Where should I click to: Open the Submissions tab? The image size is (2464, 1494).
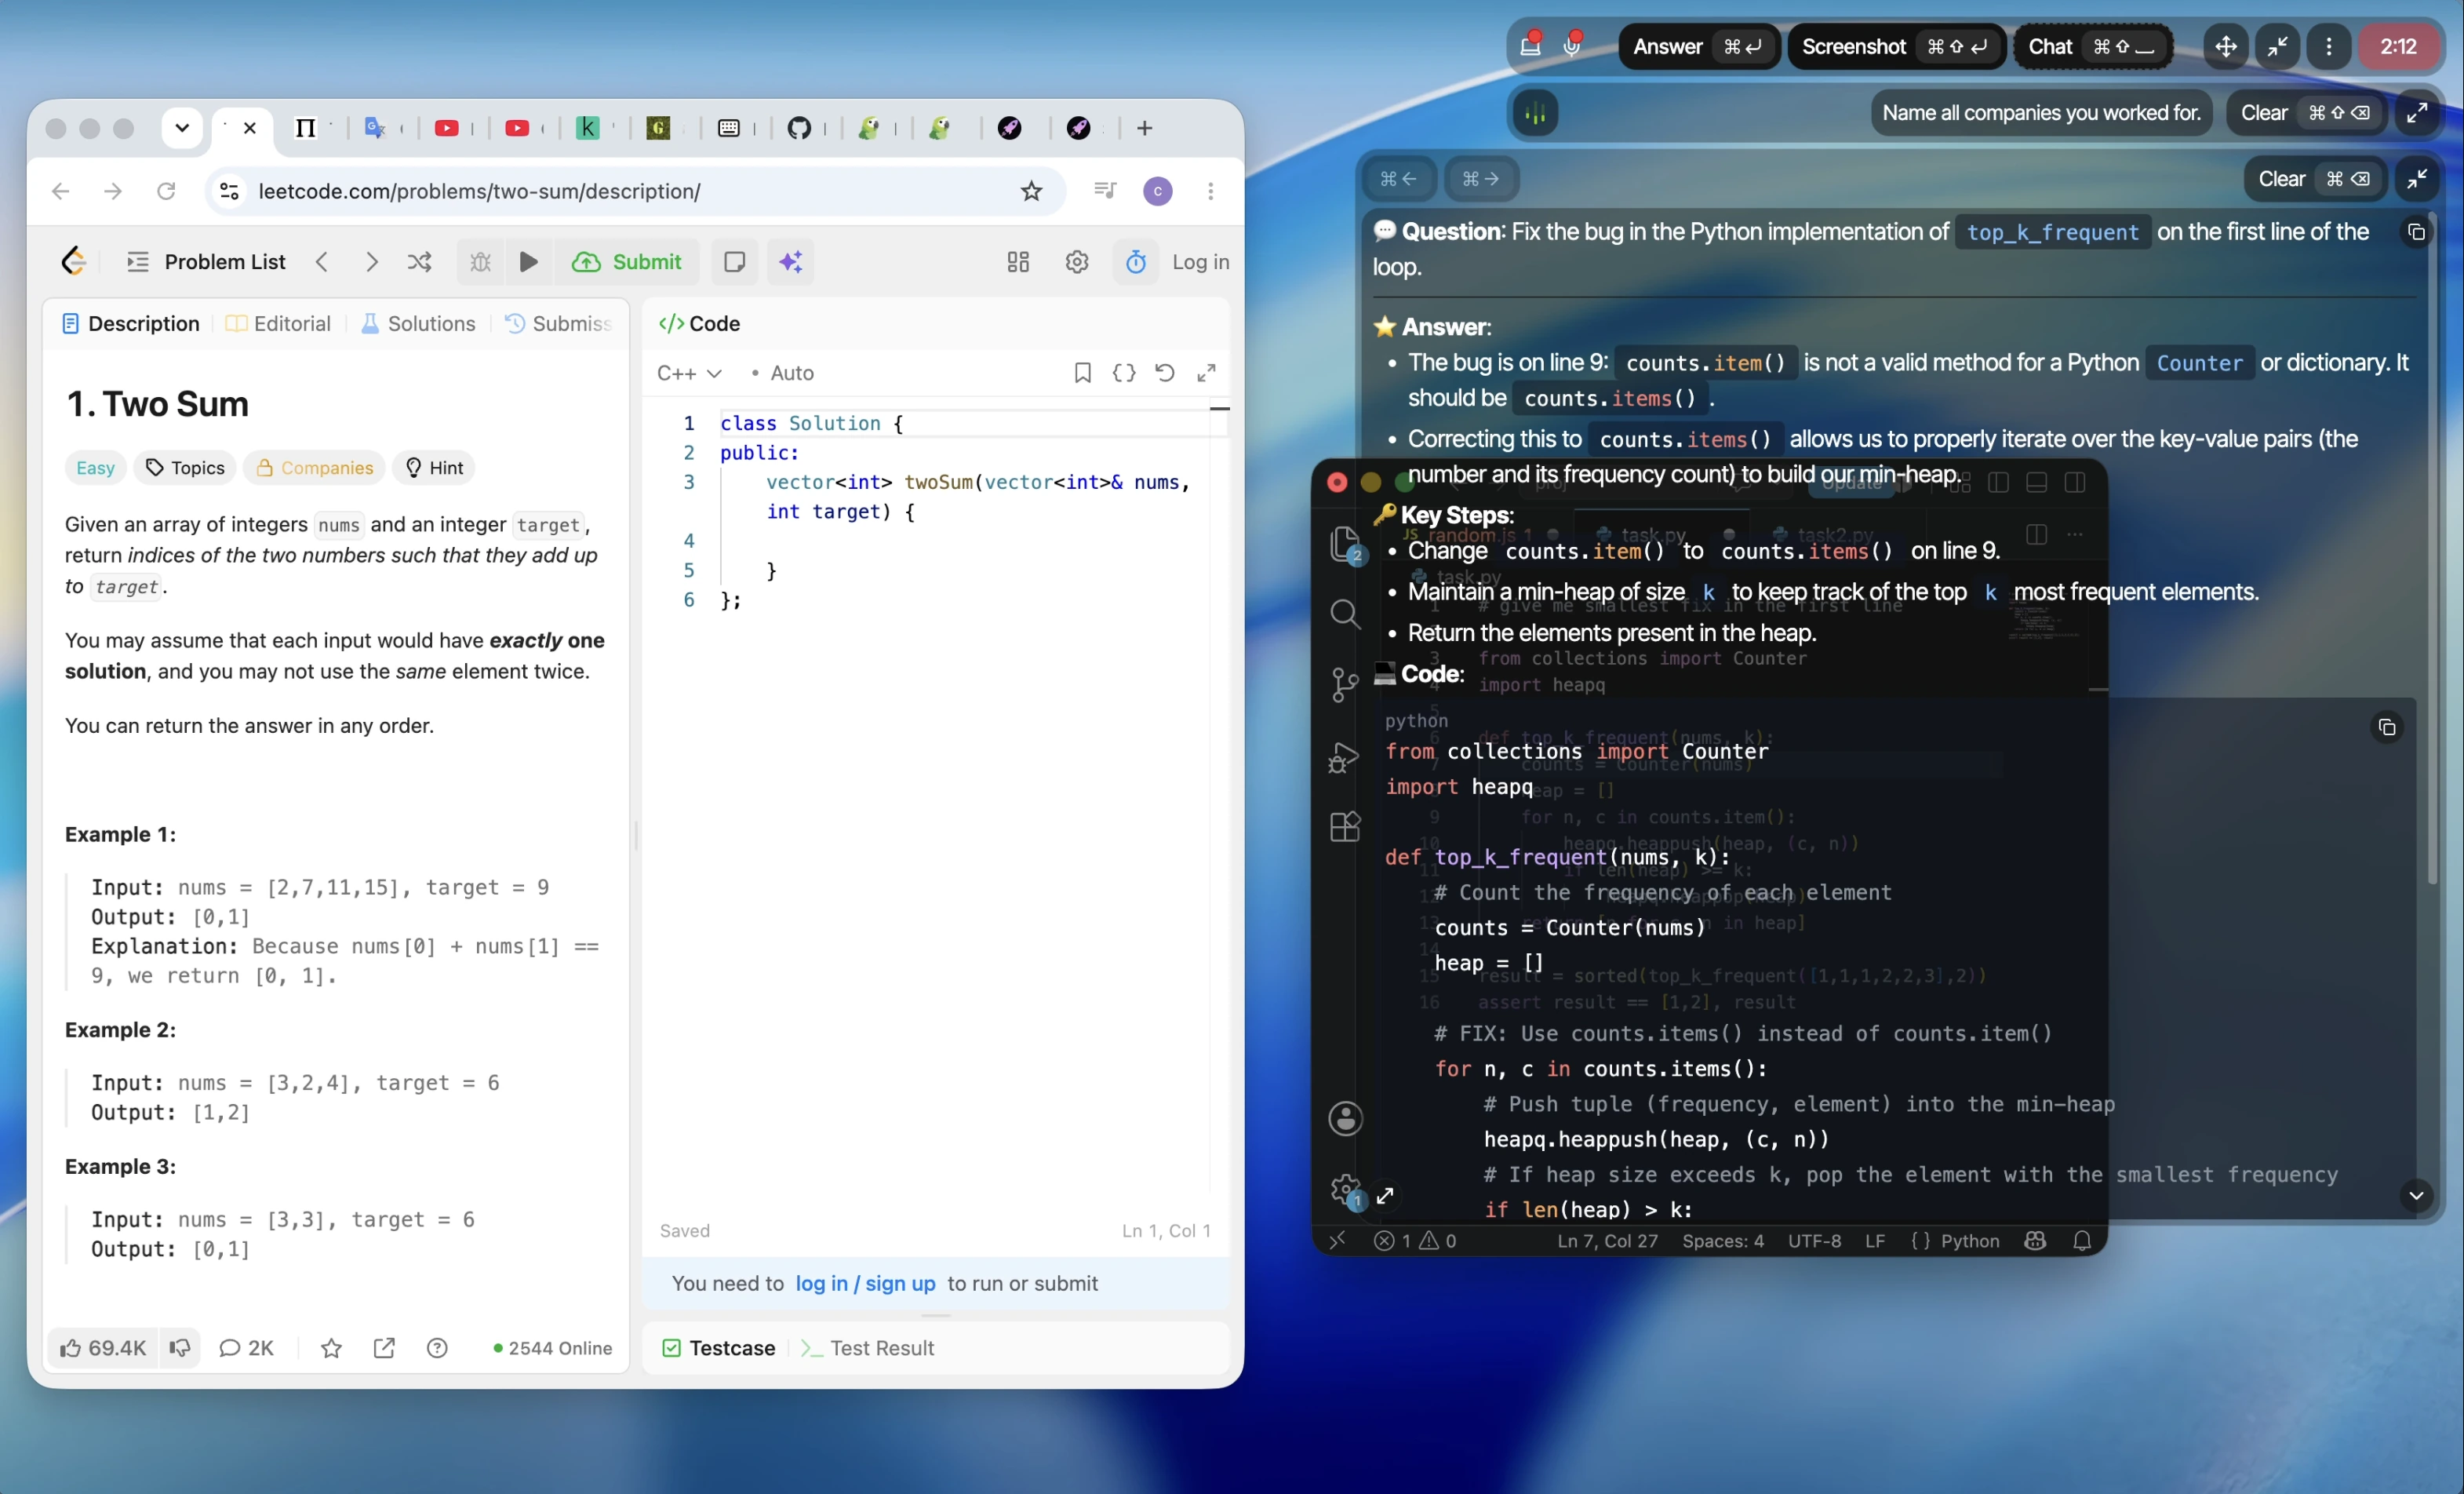(558, 324)
